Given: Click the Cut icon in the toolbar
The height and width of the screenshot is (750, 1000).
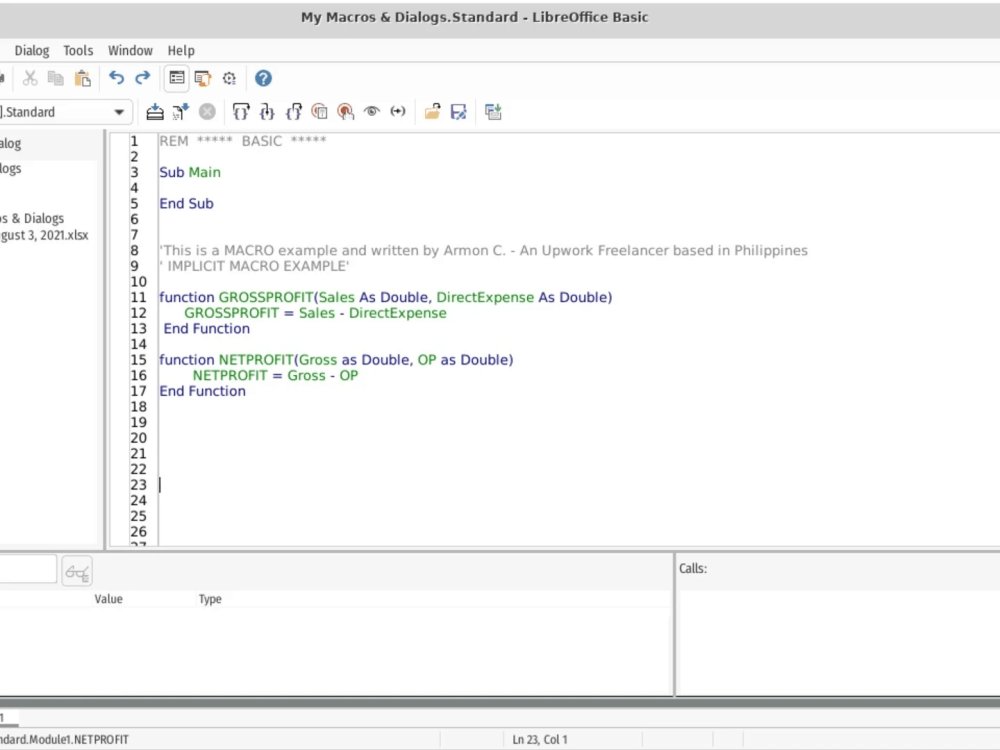Looking at the screenshot, I should [x=29, y=78].
